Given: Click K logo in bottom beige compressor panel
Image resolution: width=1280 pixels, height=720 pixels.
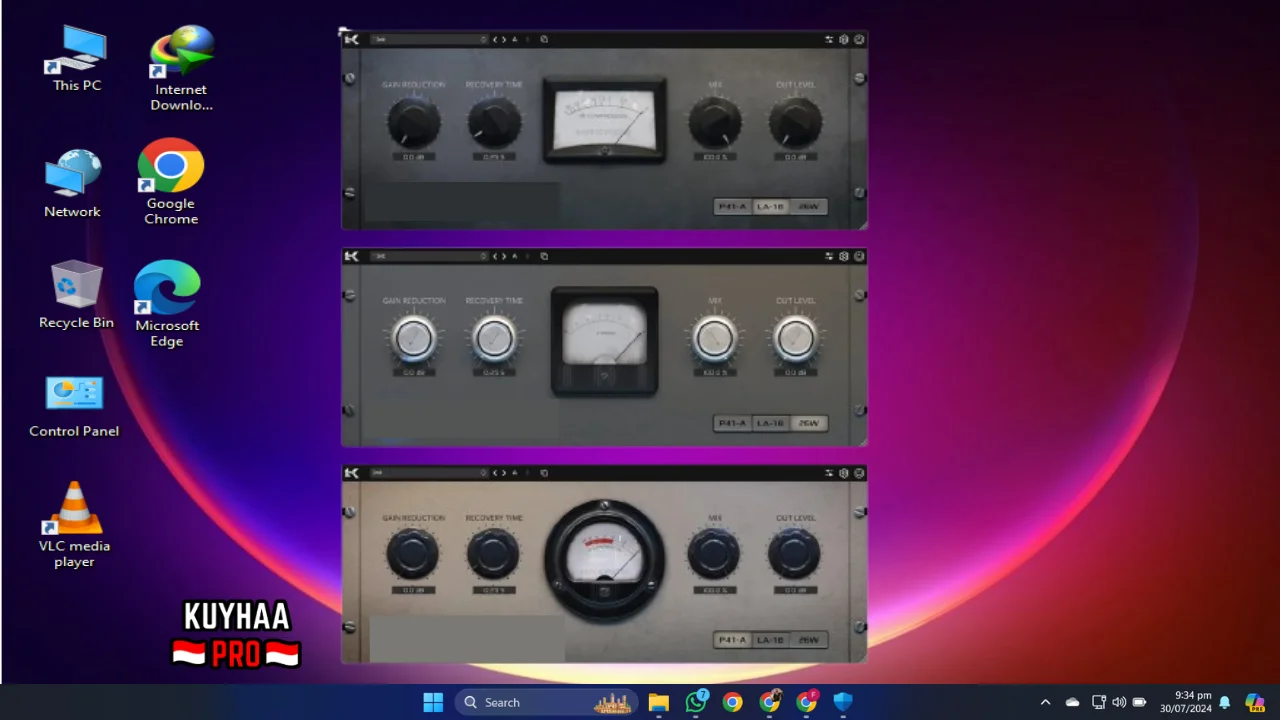Looking at the screenshot, I should [352, 472].
